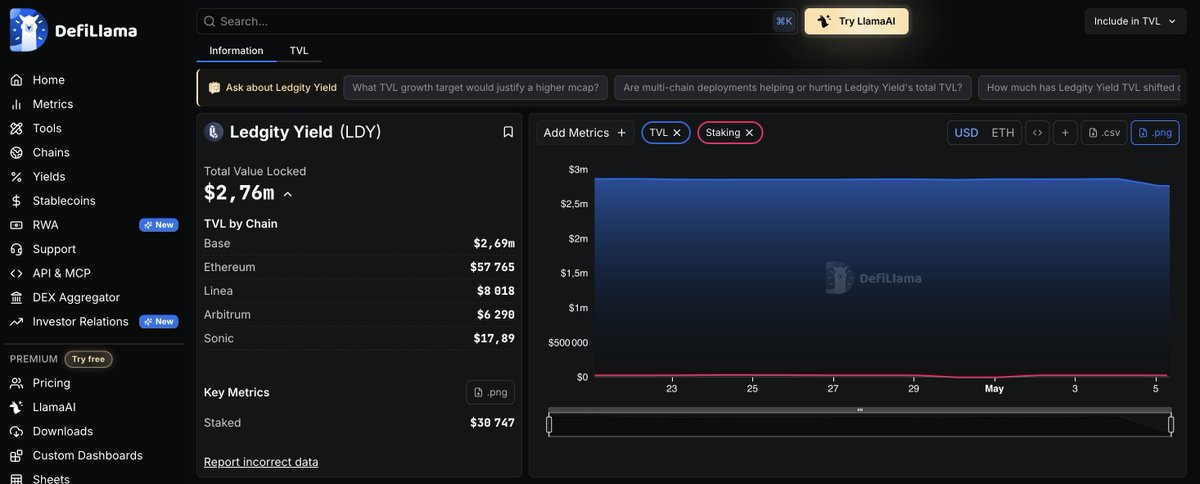The width and height of the screenshot is (1200, 484).
Task: Go to Stablecoins in sidebar
Action: pos(64,201)
